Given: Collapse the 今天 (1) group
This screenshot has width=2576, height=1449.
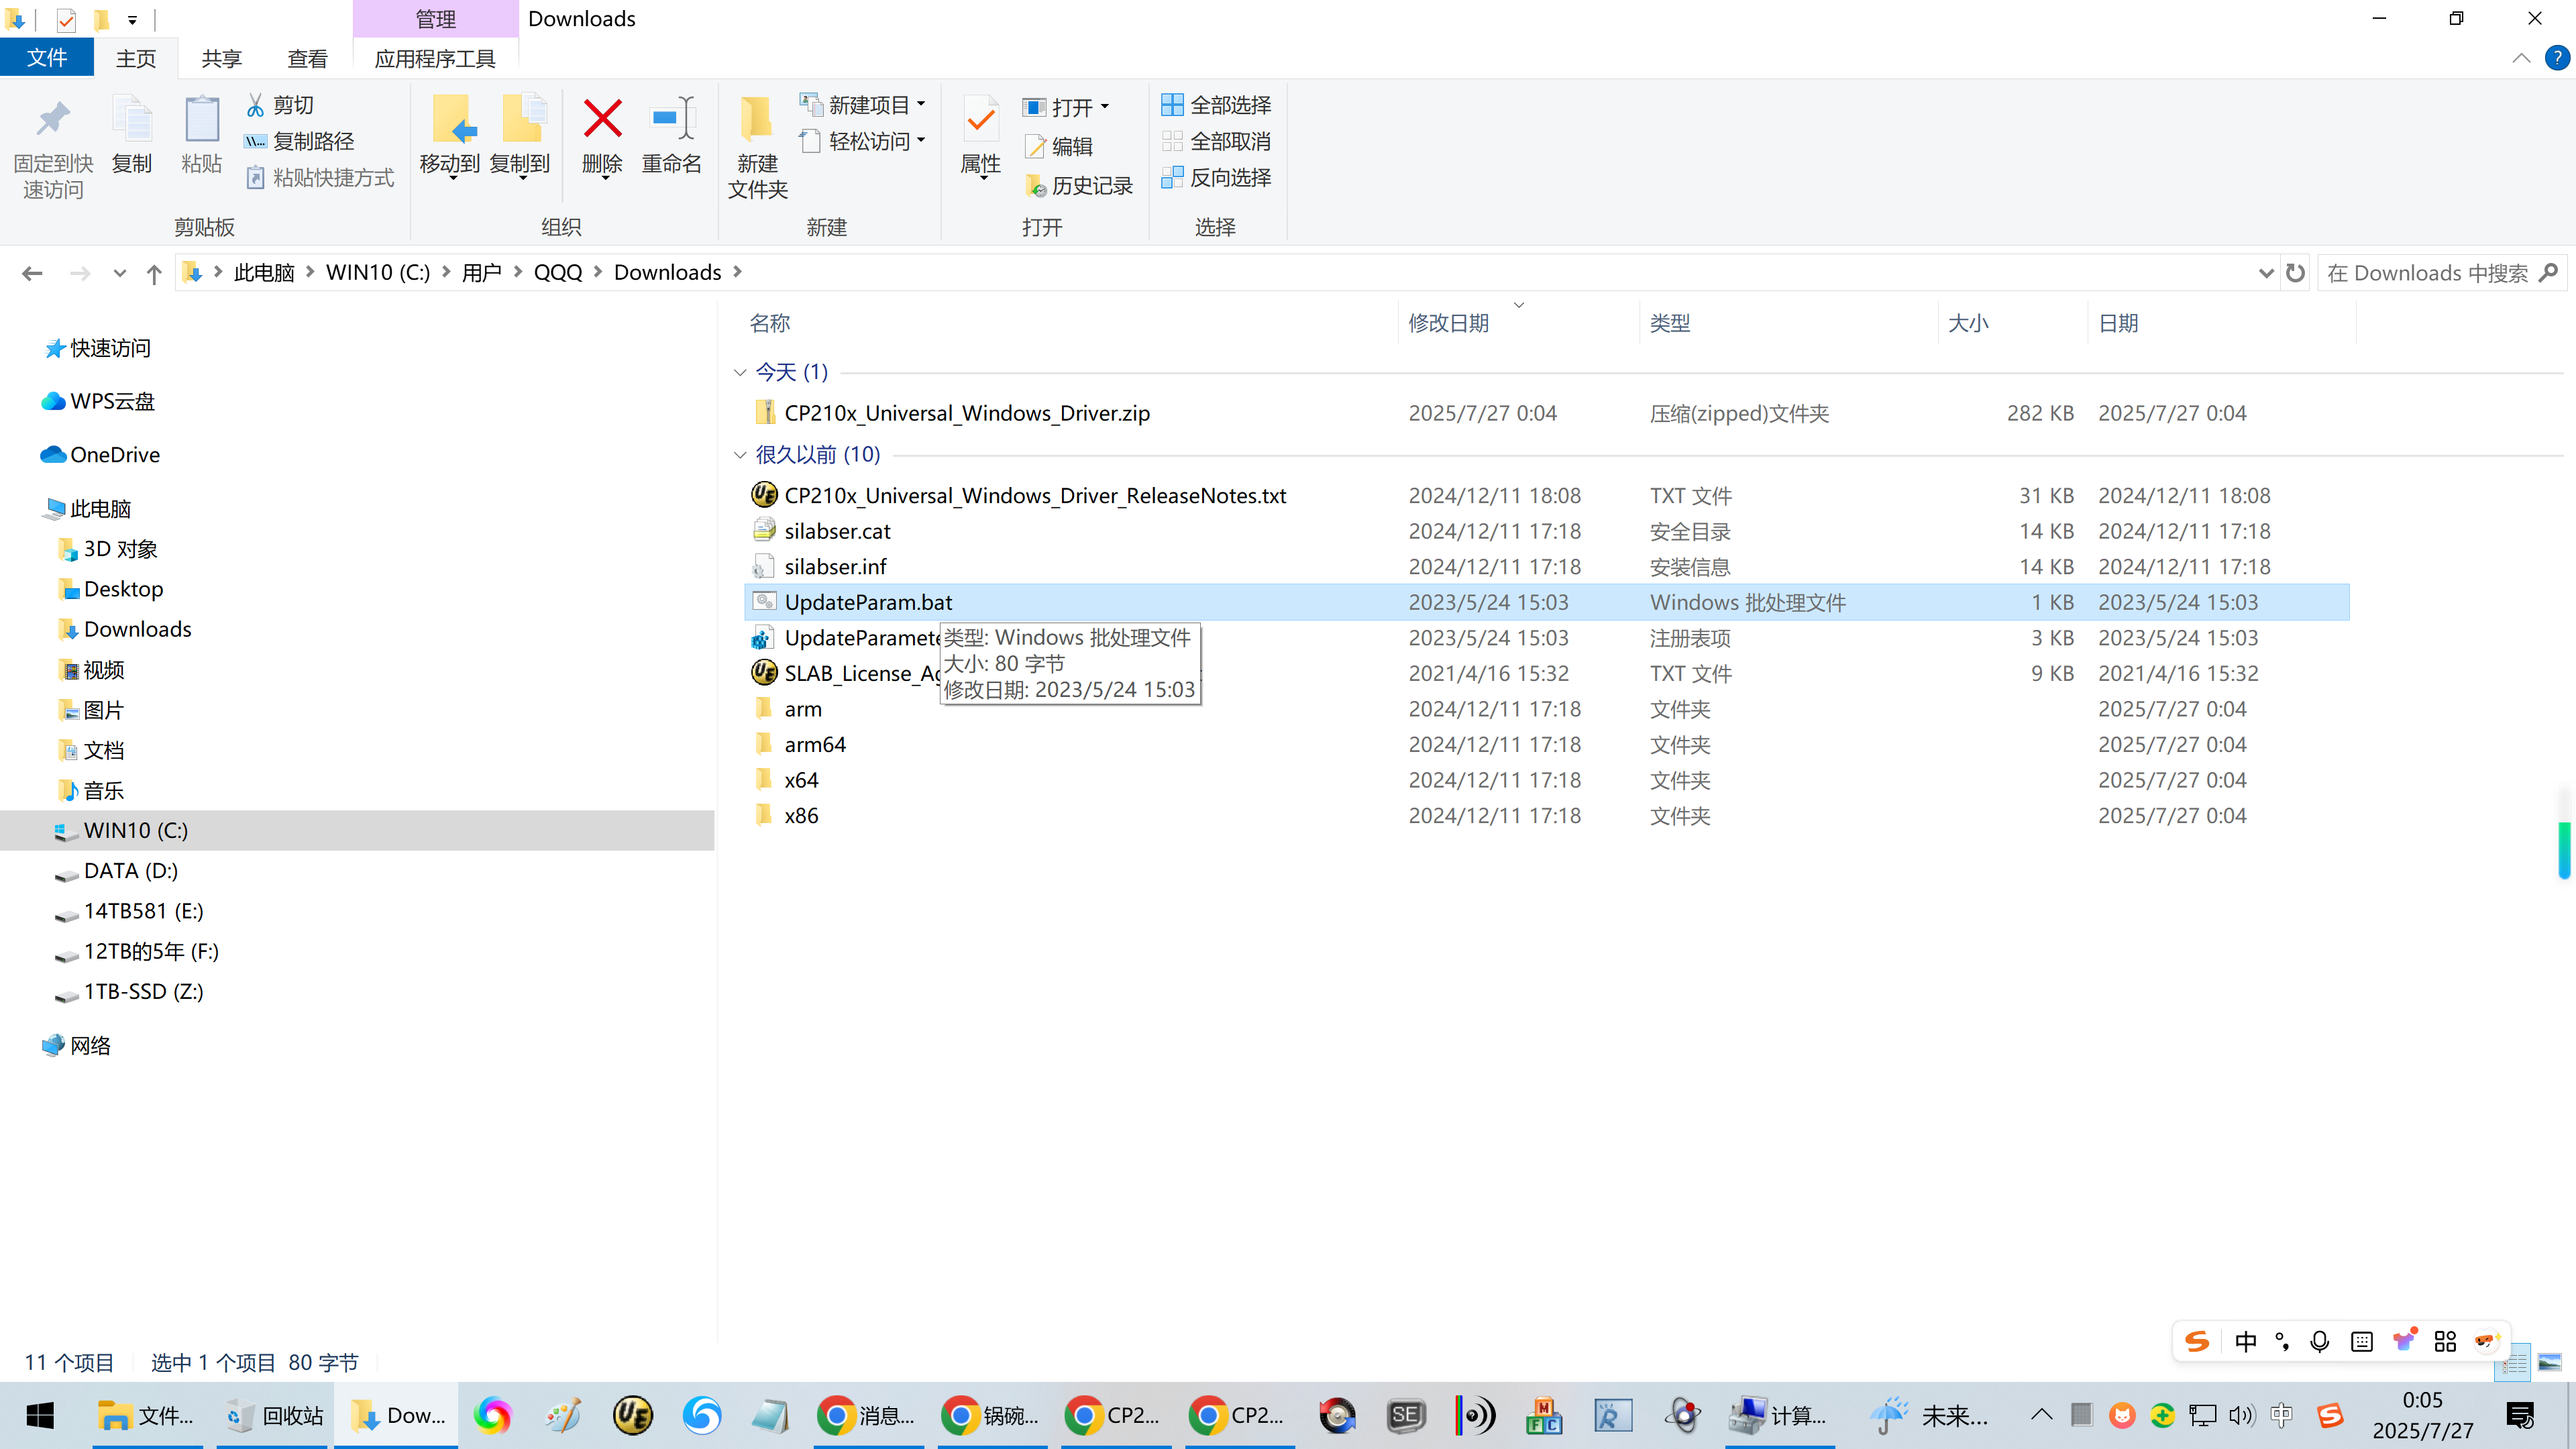Looking at the screenshot, I should pyautogui.click(x=740, y=372).
